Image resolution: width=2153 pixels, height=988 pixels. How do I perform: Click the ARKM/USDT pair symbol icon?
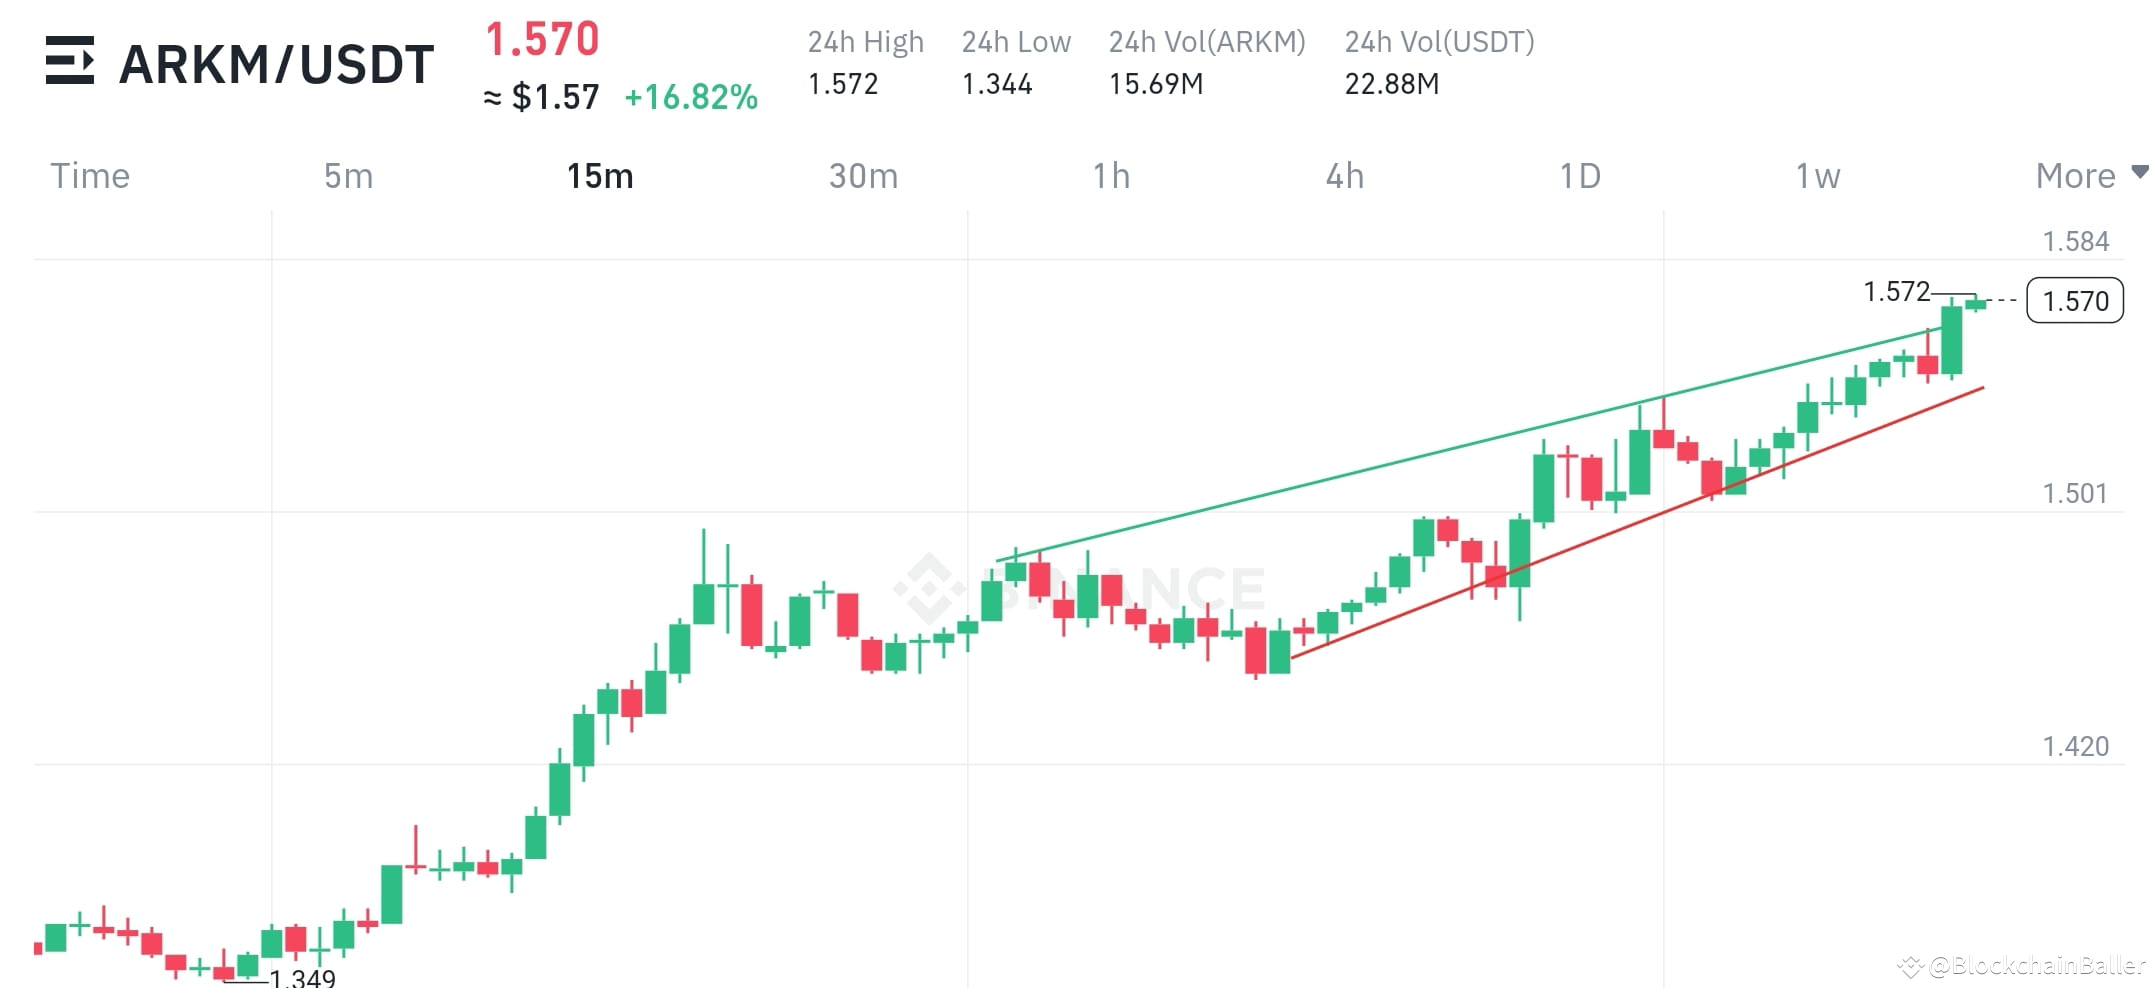pyautogui.click(x=72, y=62)
